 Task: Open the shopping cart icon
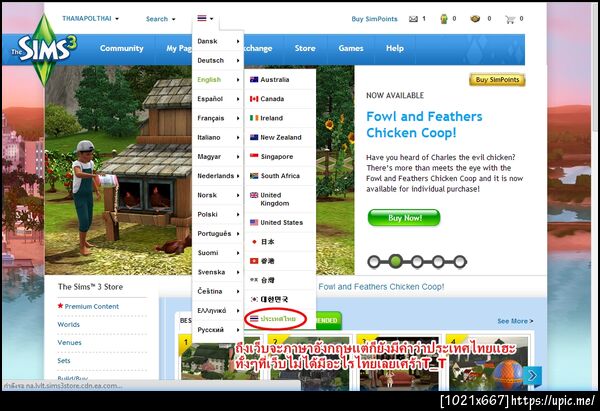510,19
